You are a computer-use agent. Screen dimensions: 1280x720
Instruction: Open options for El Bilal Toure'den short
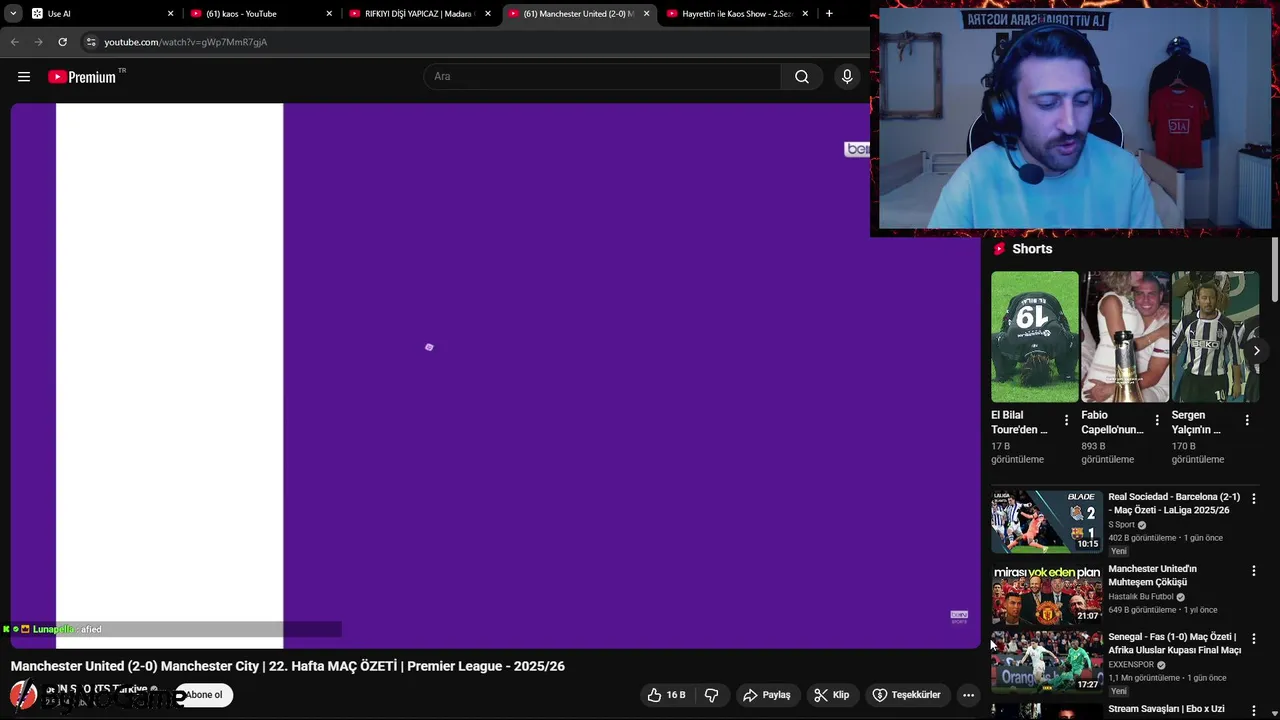pos(1066,421)
